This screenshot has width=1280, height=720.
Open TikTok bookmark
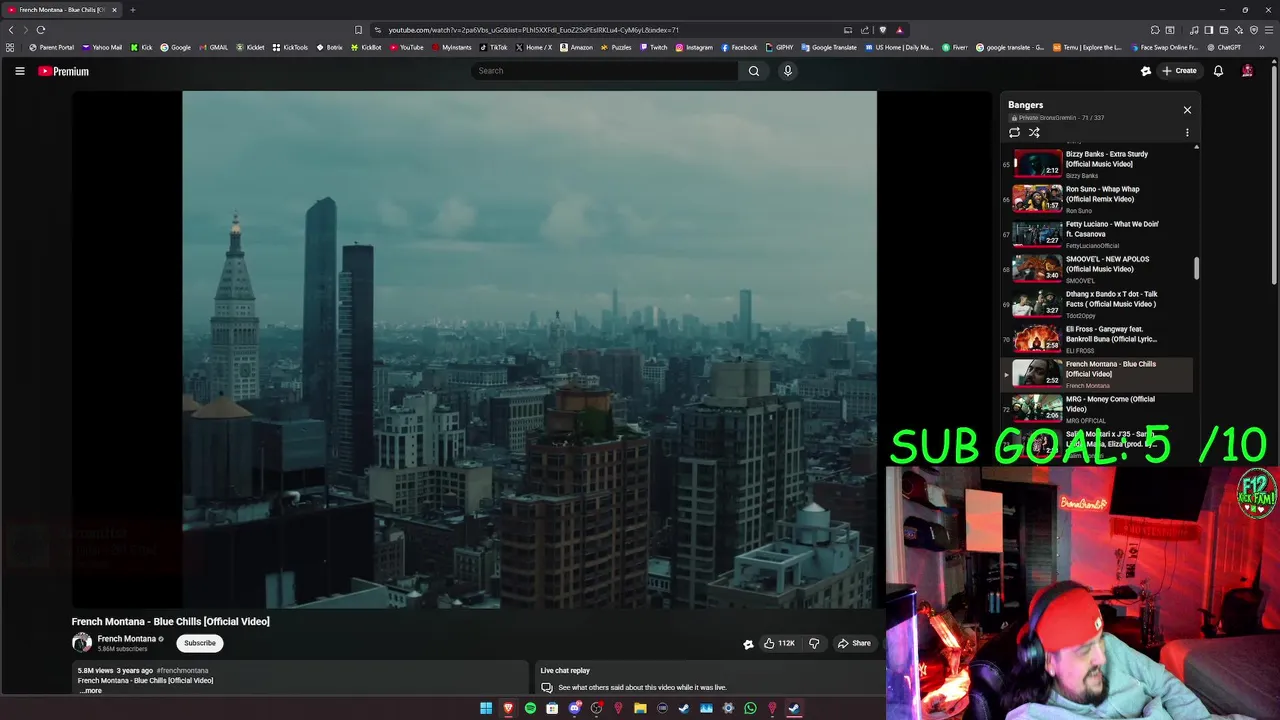pos(493,47)
